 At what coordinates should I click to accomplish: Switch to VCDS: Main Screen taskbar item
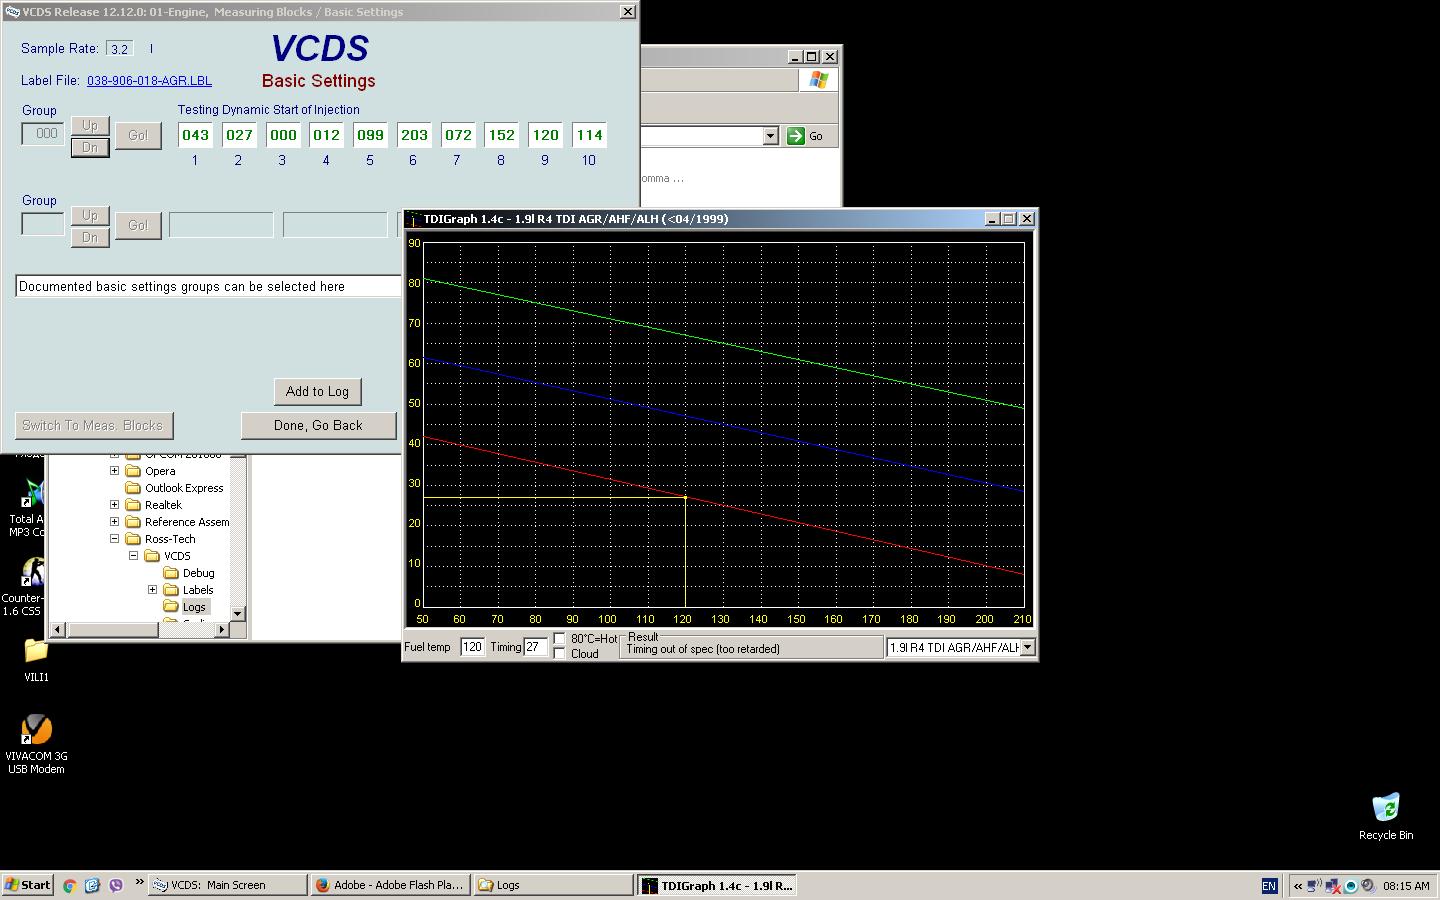228,885
